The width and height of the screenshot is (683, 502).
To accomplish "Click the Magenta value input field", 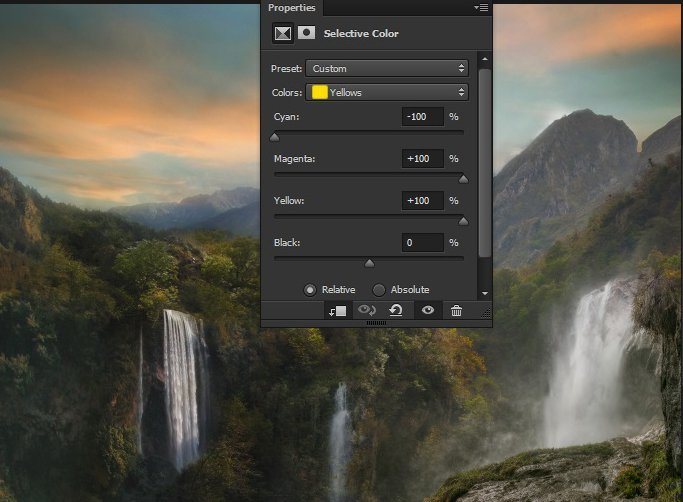I will click(x=422, y=159).
